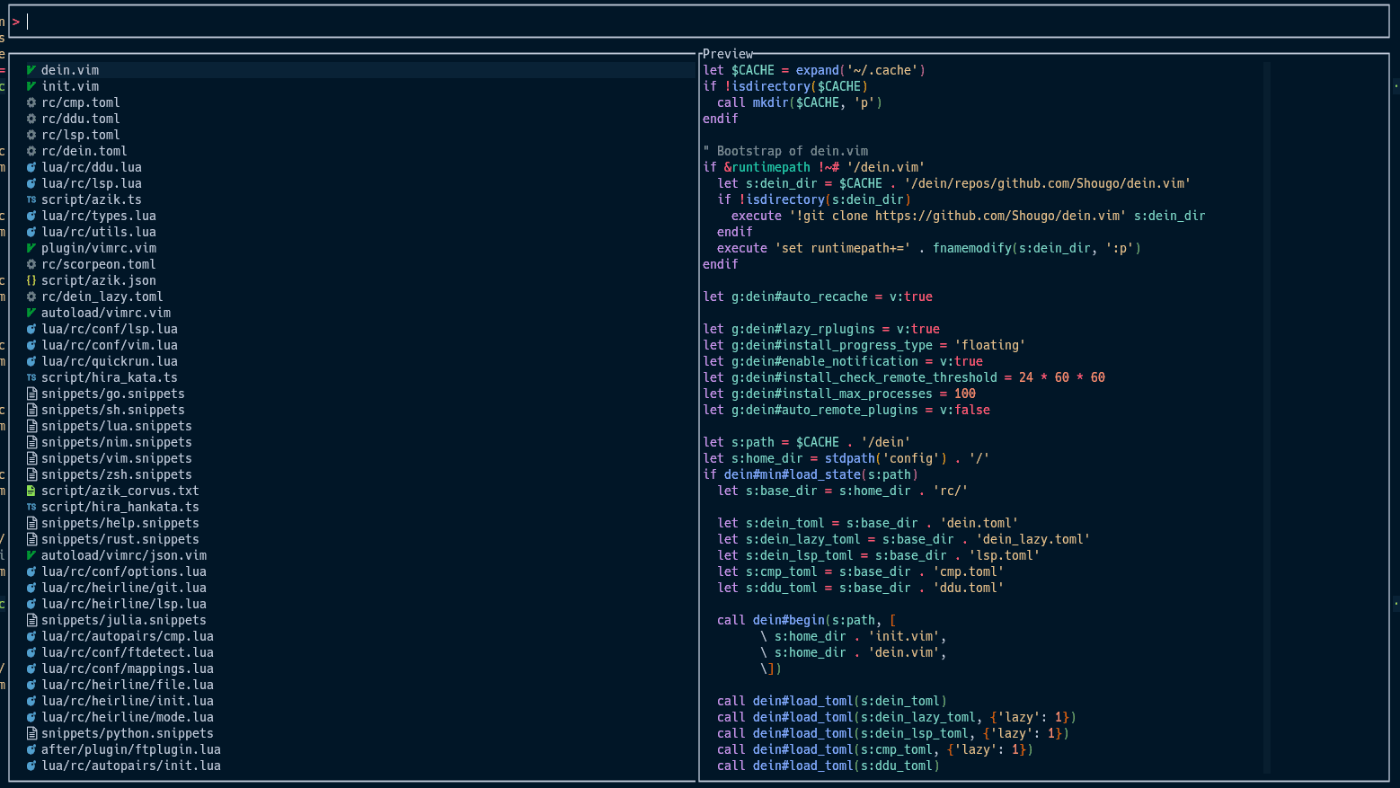
Task: Click the Lua icon beside lua/rc/ddu.lua
Action: click(31, 167)
